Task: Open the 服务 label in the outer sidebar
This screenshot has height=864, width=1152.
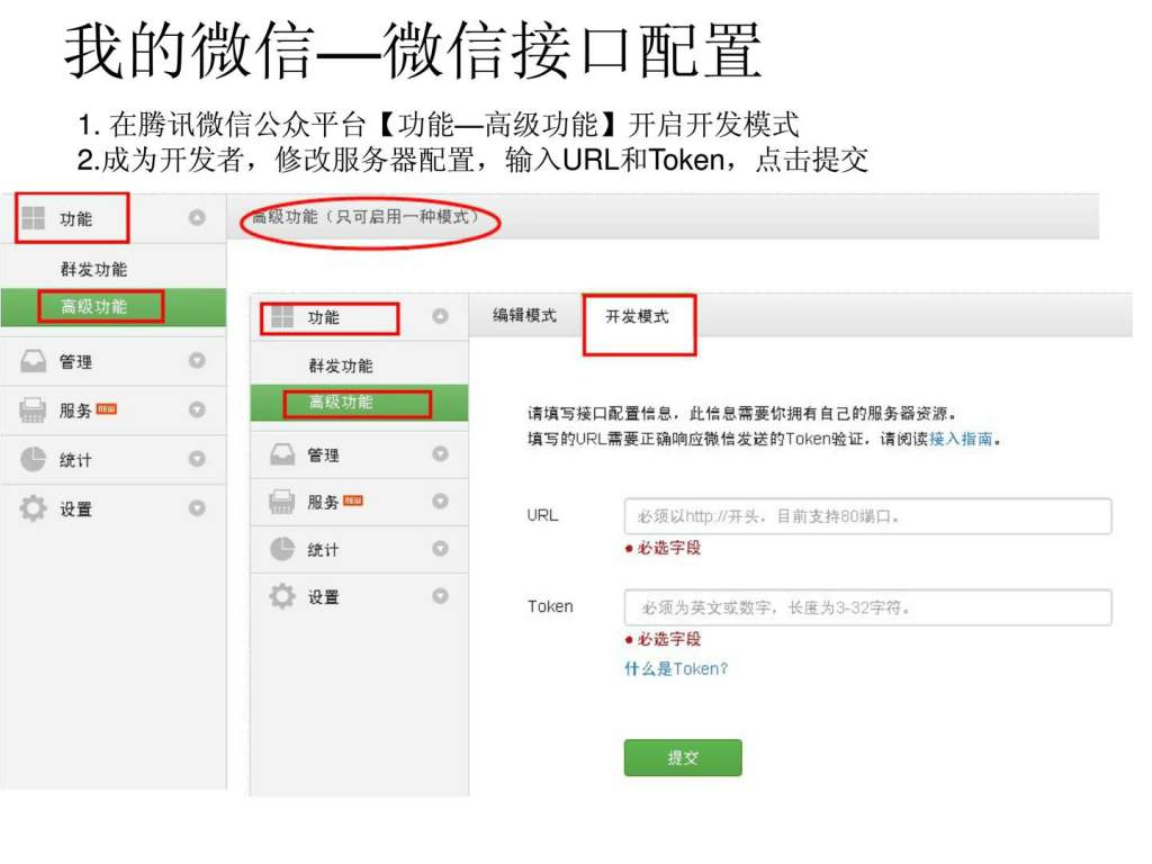Action: (x=76, y=411)
